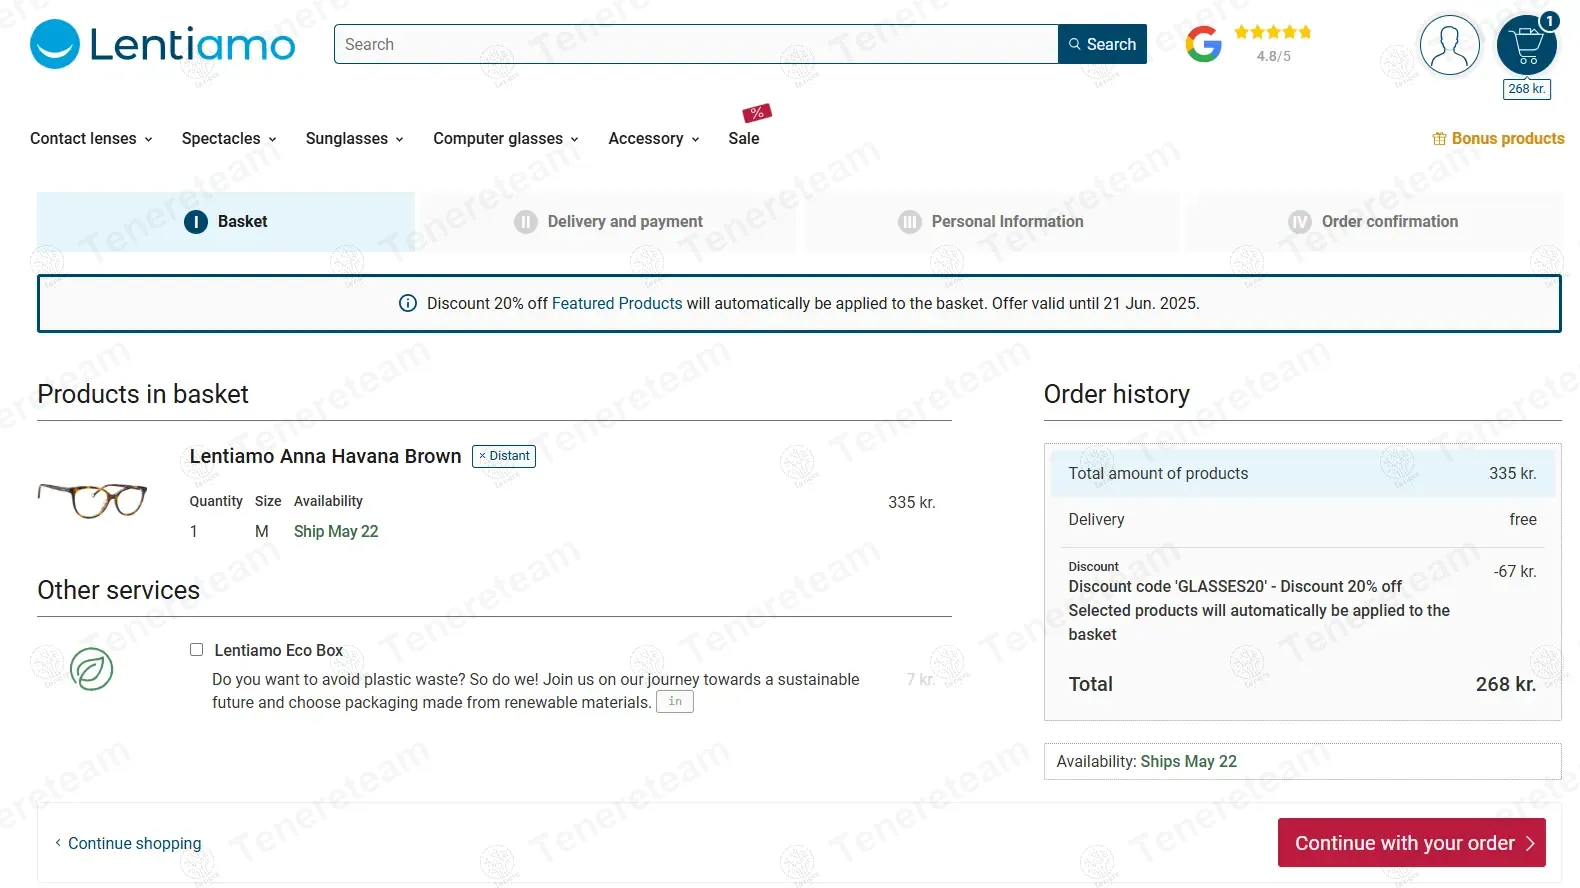Open the user account icon

pos(1449,45)
